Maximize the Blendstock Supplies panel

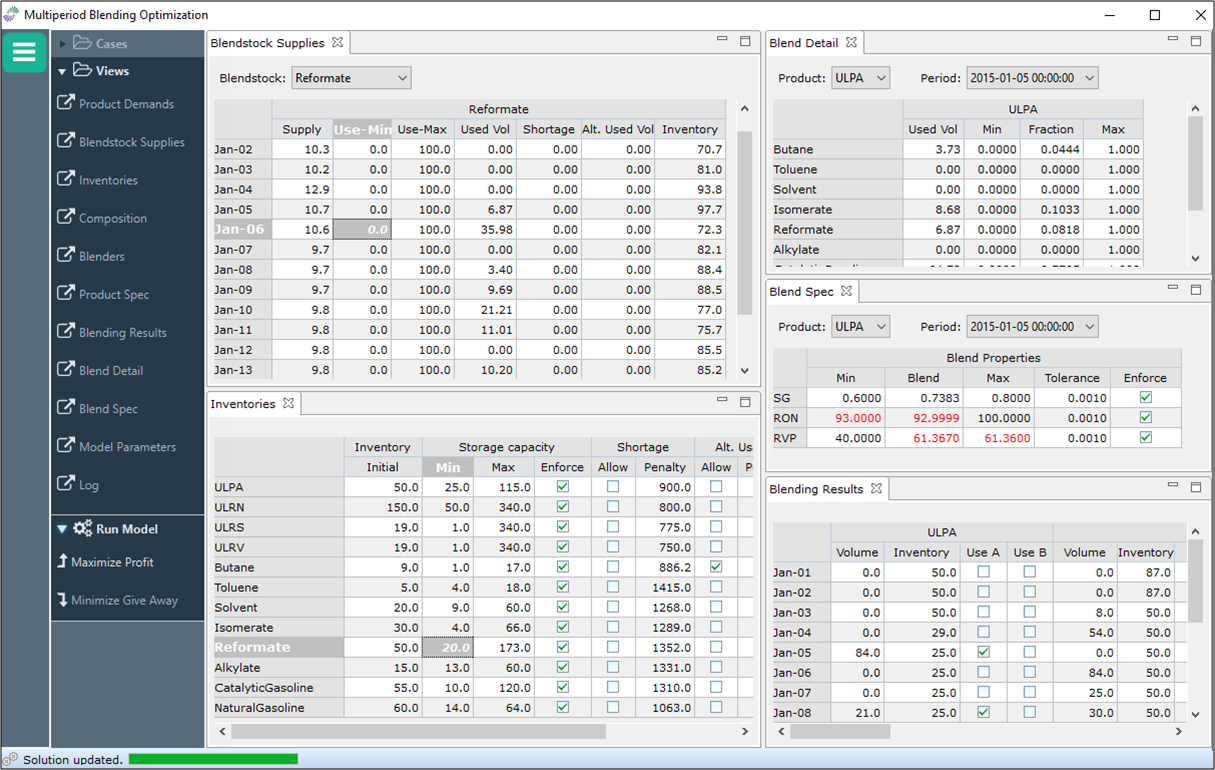pyautogui.click(x=745, y=41)
